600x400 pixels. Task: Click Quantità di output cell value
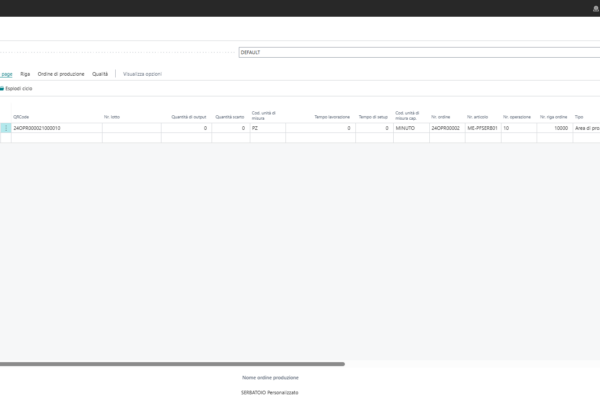[x=186, y=129]
